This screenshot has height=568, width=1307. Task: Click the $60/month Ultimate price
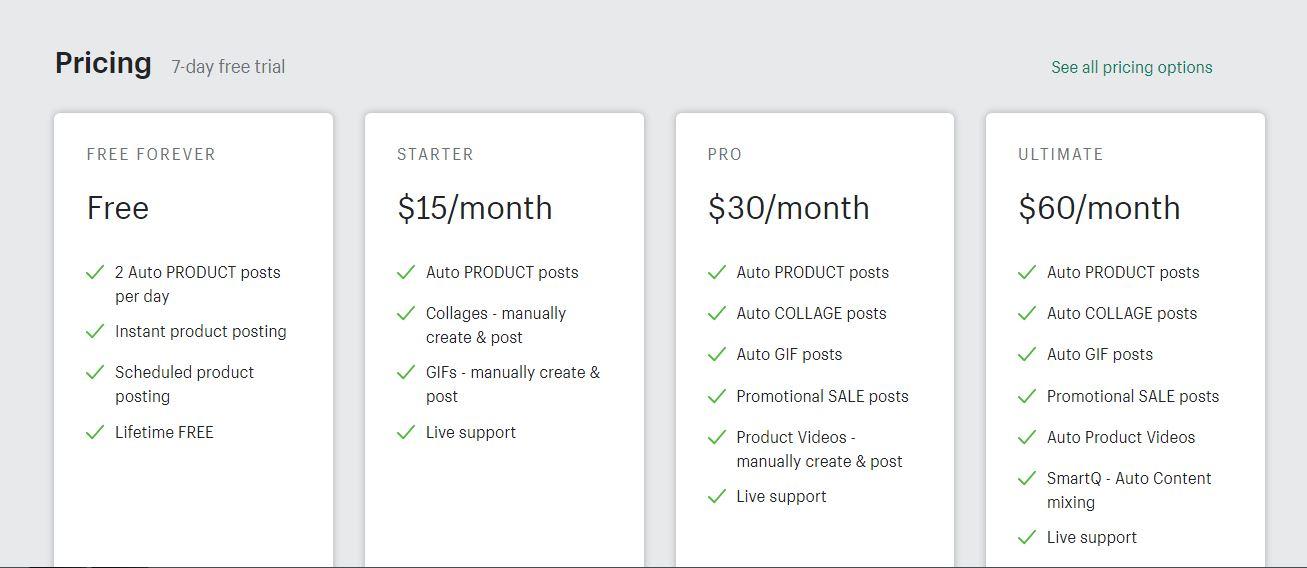pos(1099,208)
